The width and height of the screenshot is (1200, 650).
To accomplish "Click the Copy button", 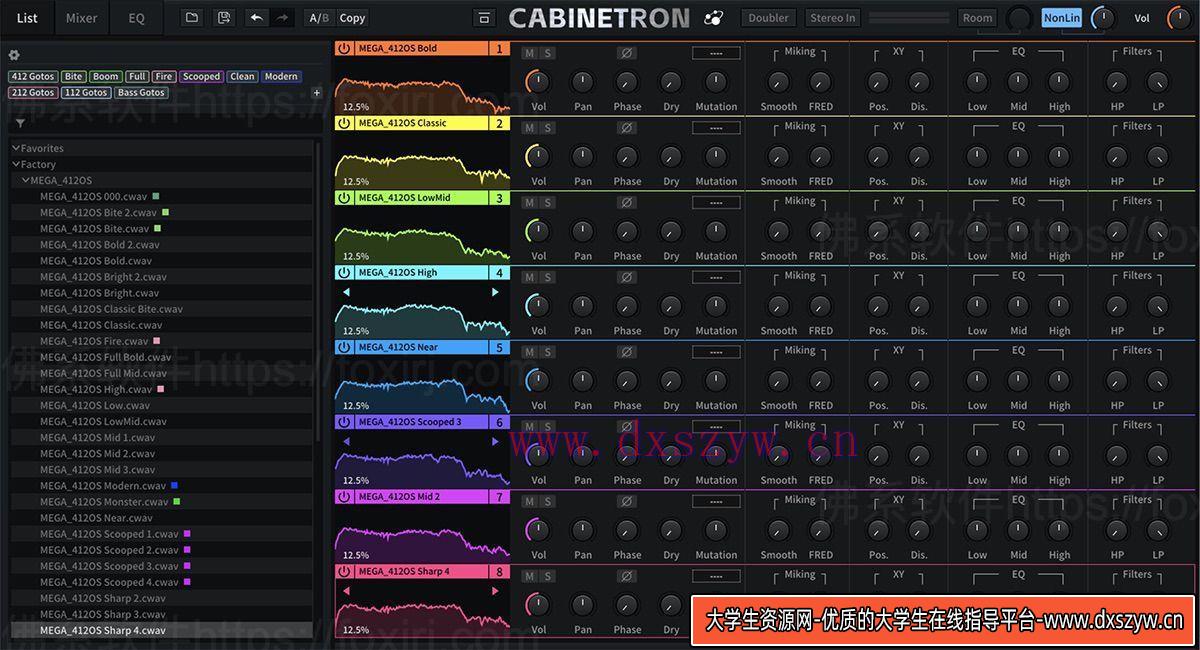I will 352,18.
